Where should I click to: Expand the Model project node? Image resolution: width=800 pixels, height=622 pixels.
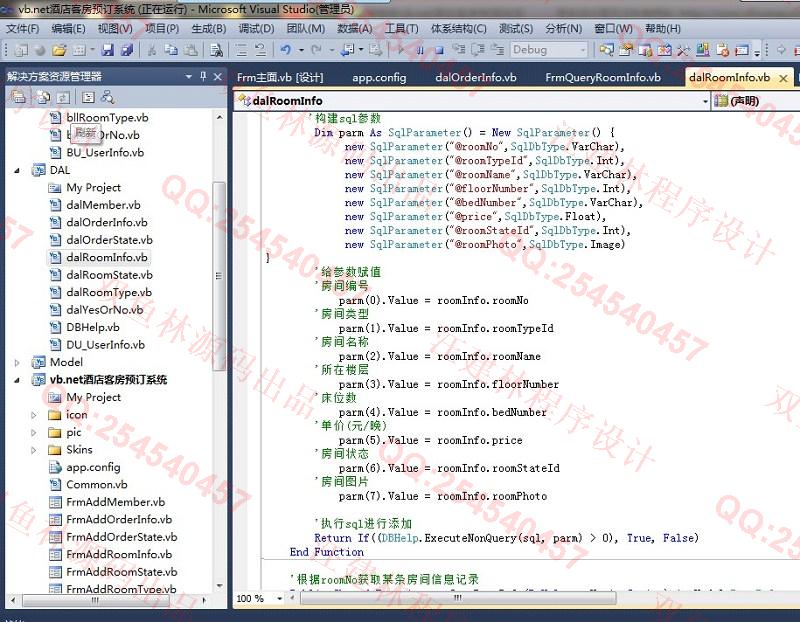(17, 362)
